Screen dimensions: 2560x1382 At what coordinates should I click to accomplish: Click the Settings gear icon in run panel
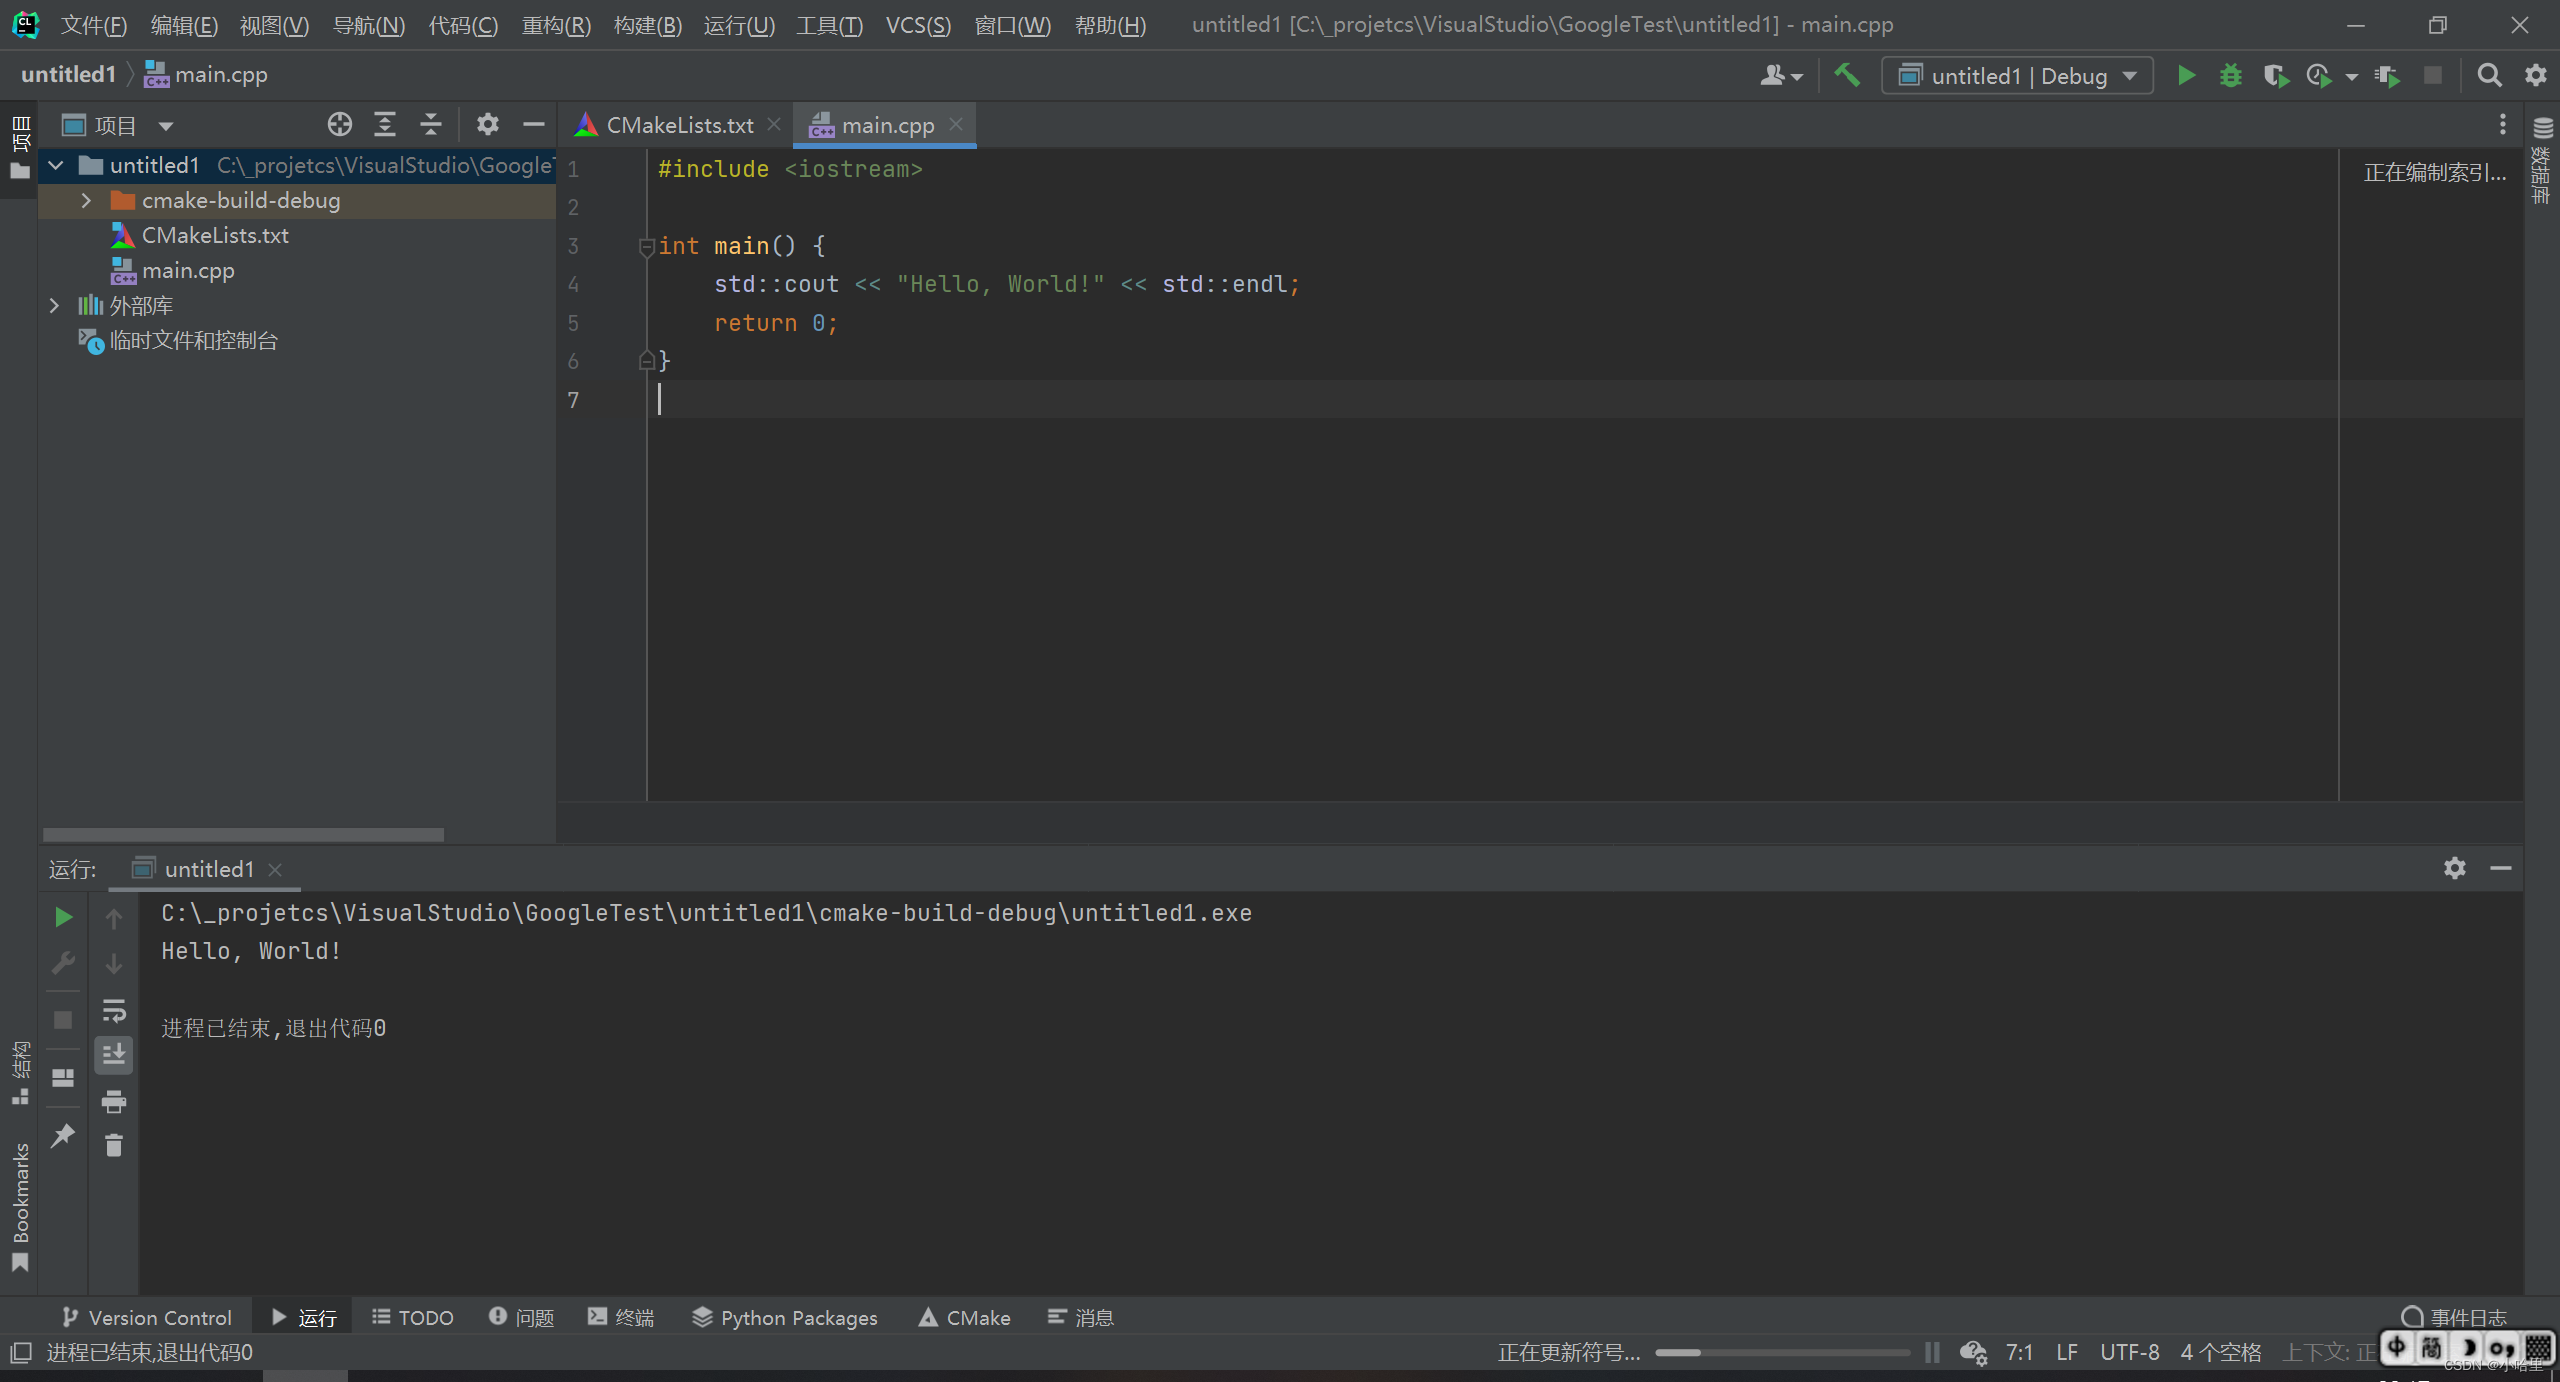click(x=2455, y=868)
